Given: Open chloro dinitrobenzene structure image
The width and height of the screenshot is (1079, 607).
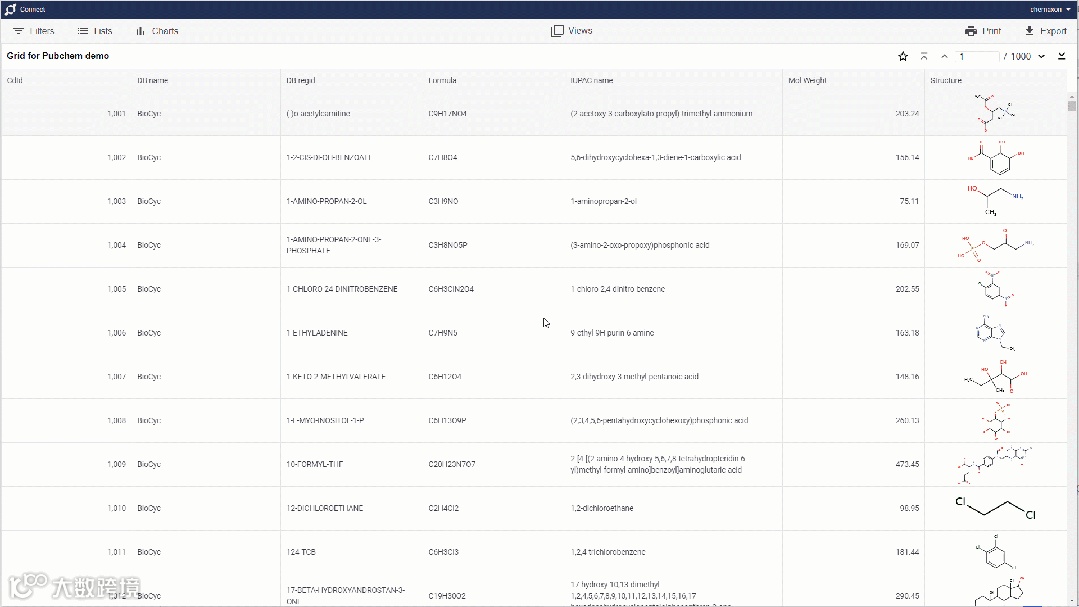Looking at the screenshot, I should tap(996, 288).
